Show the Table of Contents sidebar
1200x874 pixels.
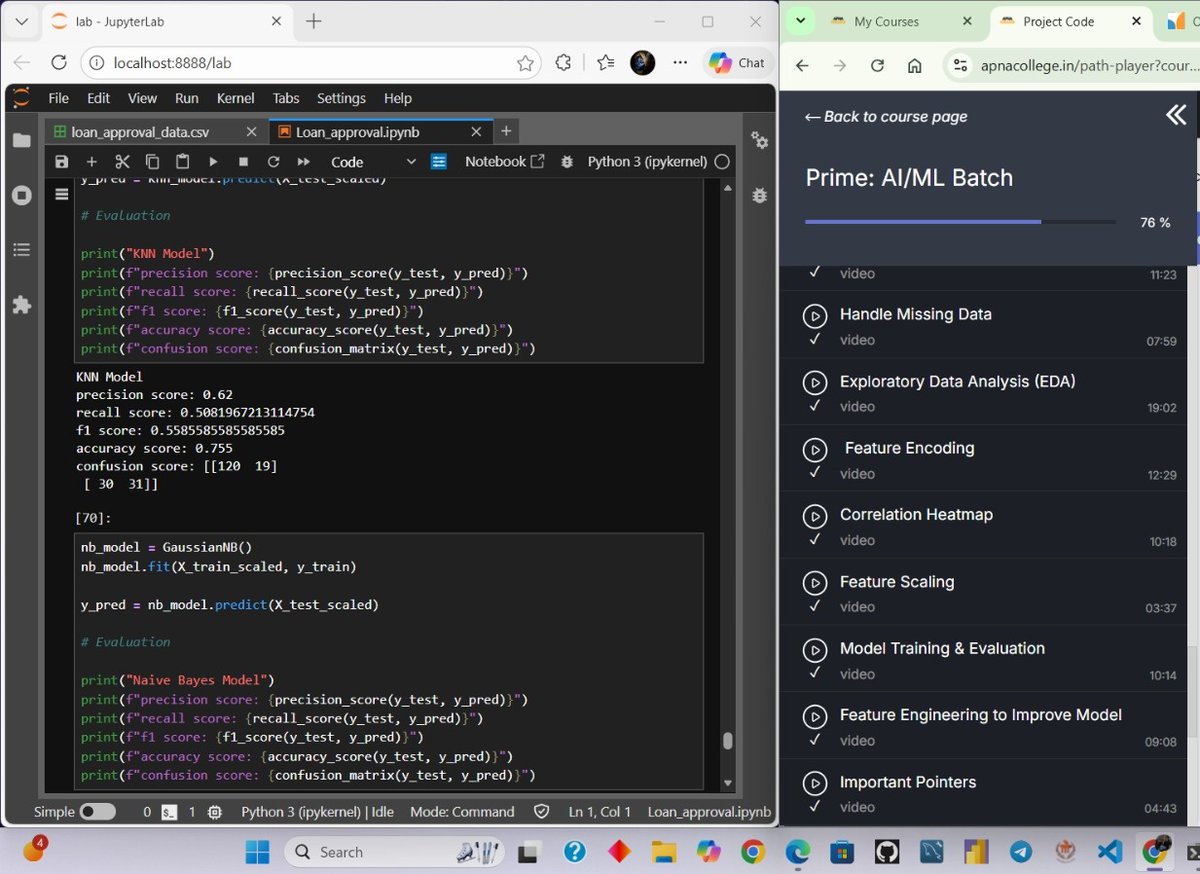click(21, 250)
